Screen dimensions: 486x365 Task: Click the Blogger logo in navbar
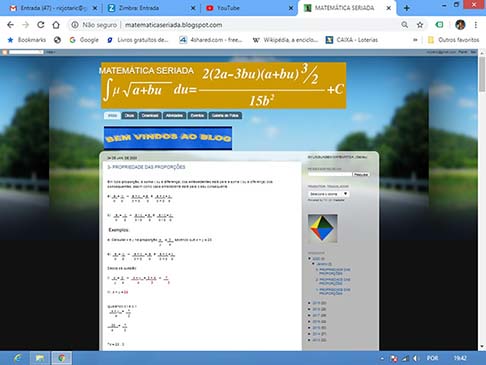(x=5, y=52)
